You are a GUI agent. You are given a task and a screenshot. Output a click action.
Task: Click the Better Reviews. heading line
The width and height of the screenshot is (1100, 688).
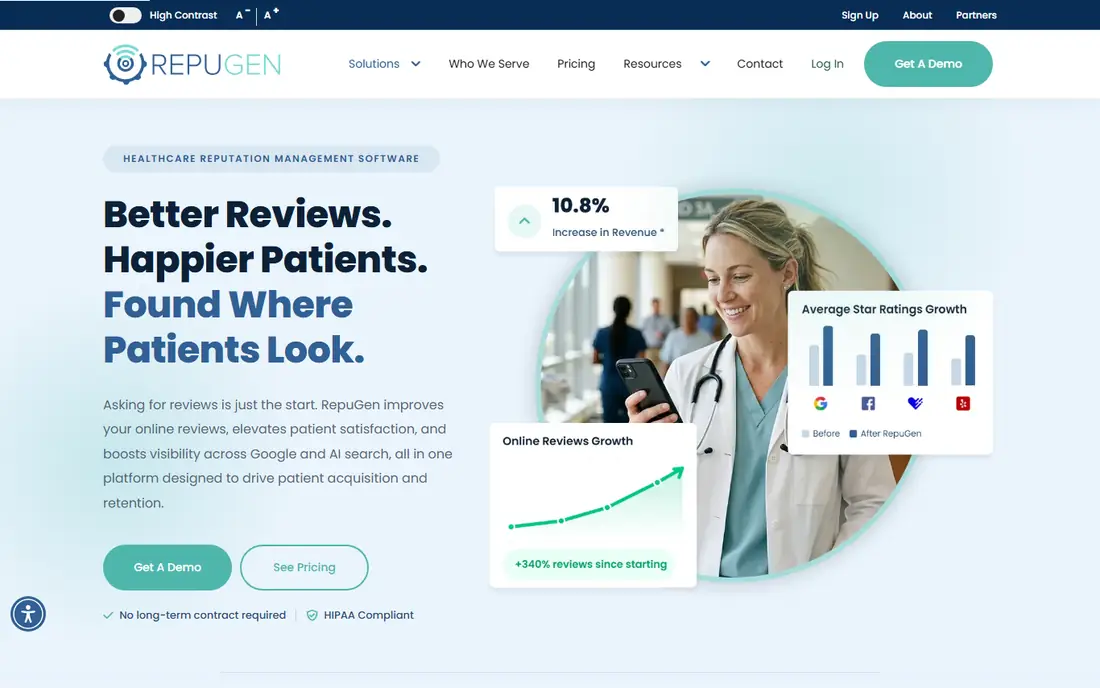pyautogui.click(x=248, y=214)
